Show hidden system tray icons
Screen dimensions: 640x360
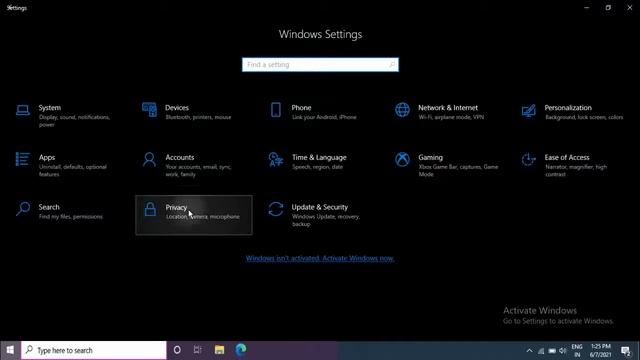coord(529,351)
